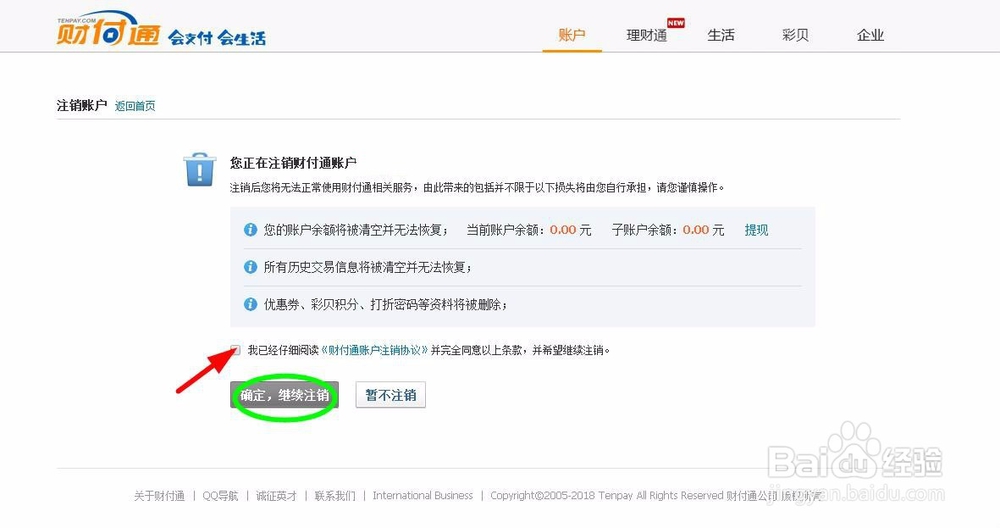The width and height of the screenshot is (1000, 528).
Task: Click the 确定,继续注销 button
Action: click(284, 395)
